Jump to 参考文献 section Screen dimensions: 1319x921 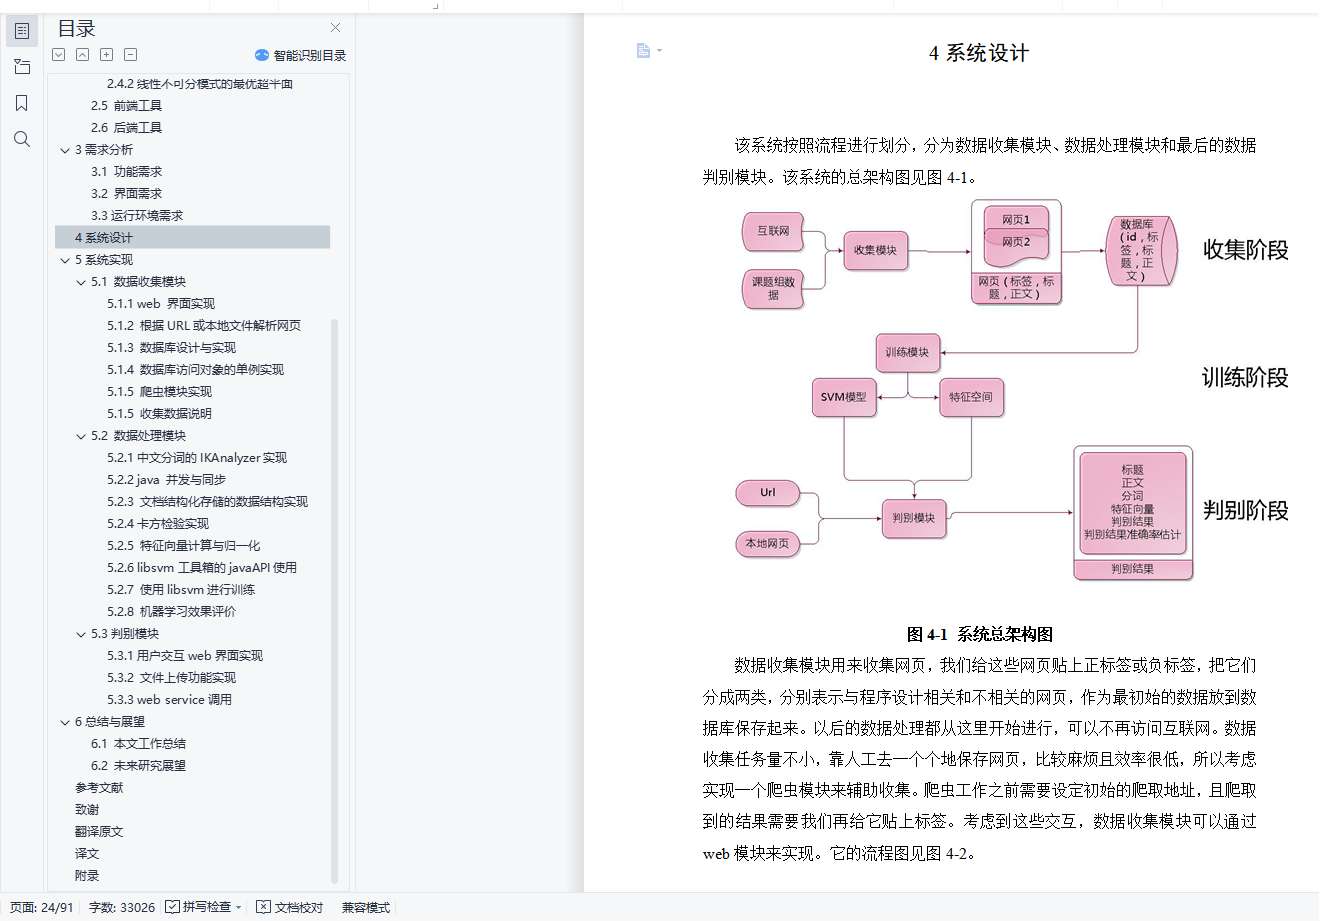(x=99, y=788)
